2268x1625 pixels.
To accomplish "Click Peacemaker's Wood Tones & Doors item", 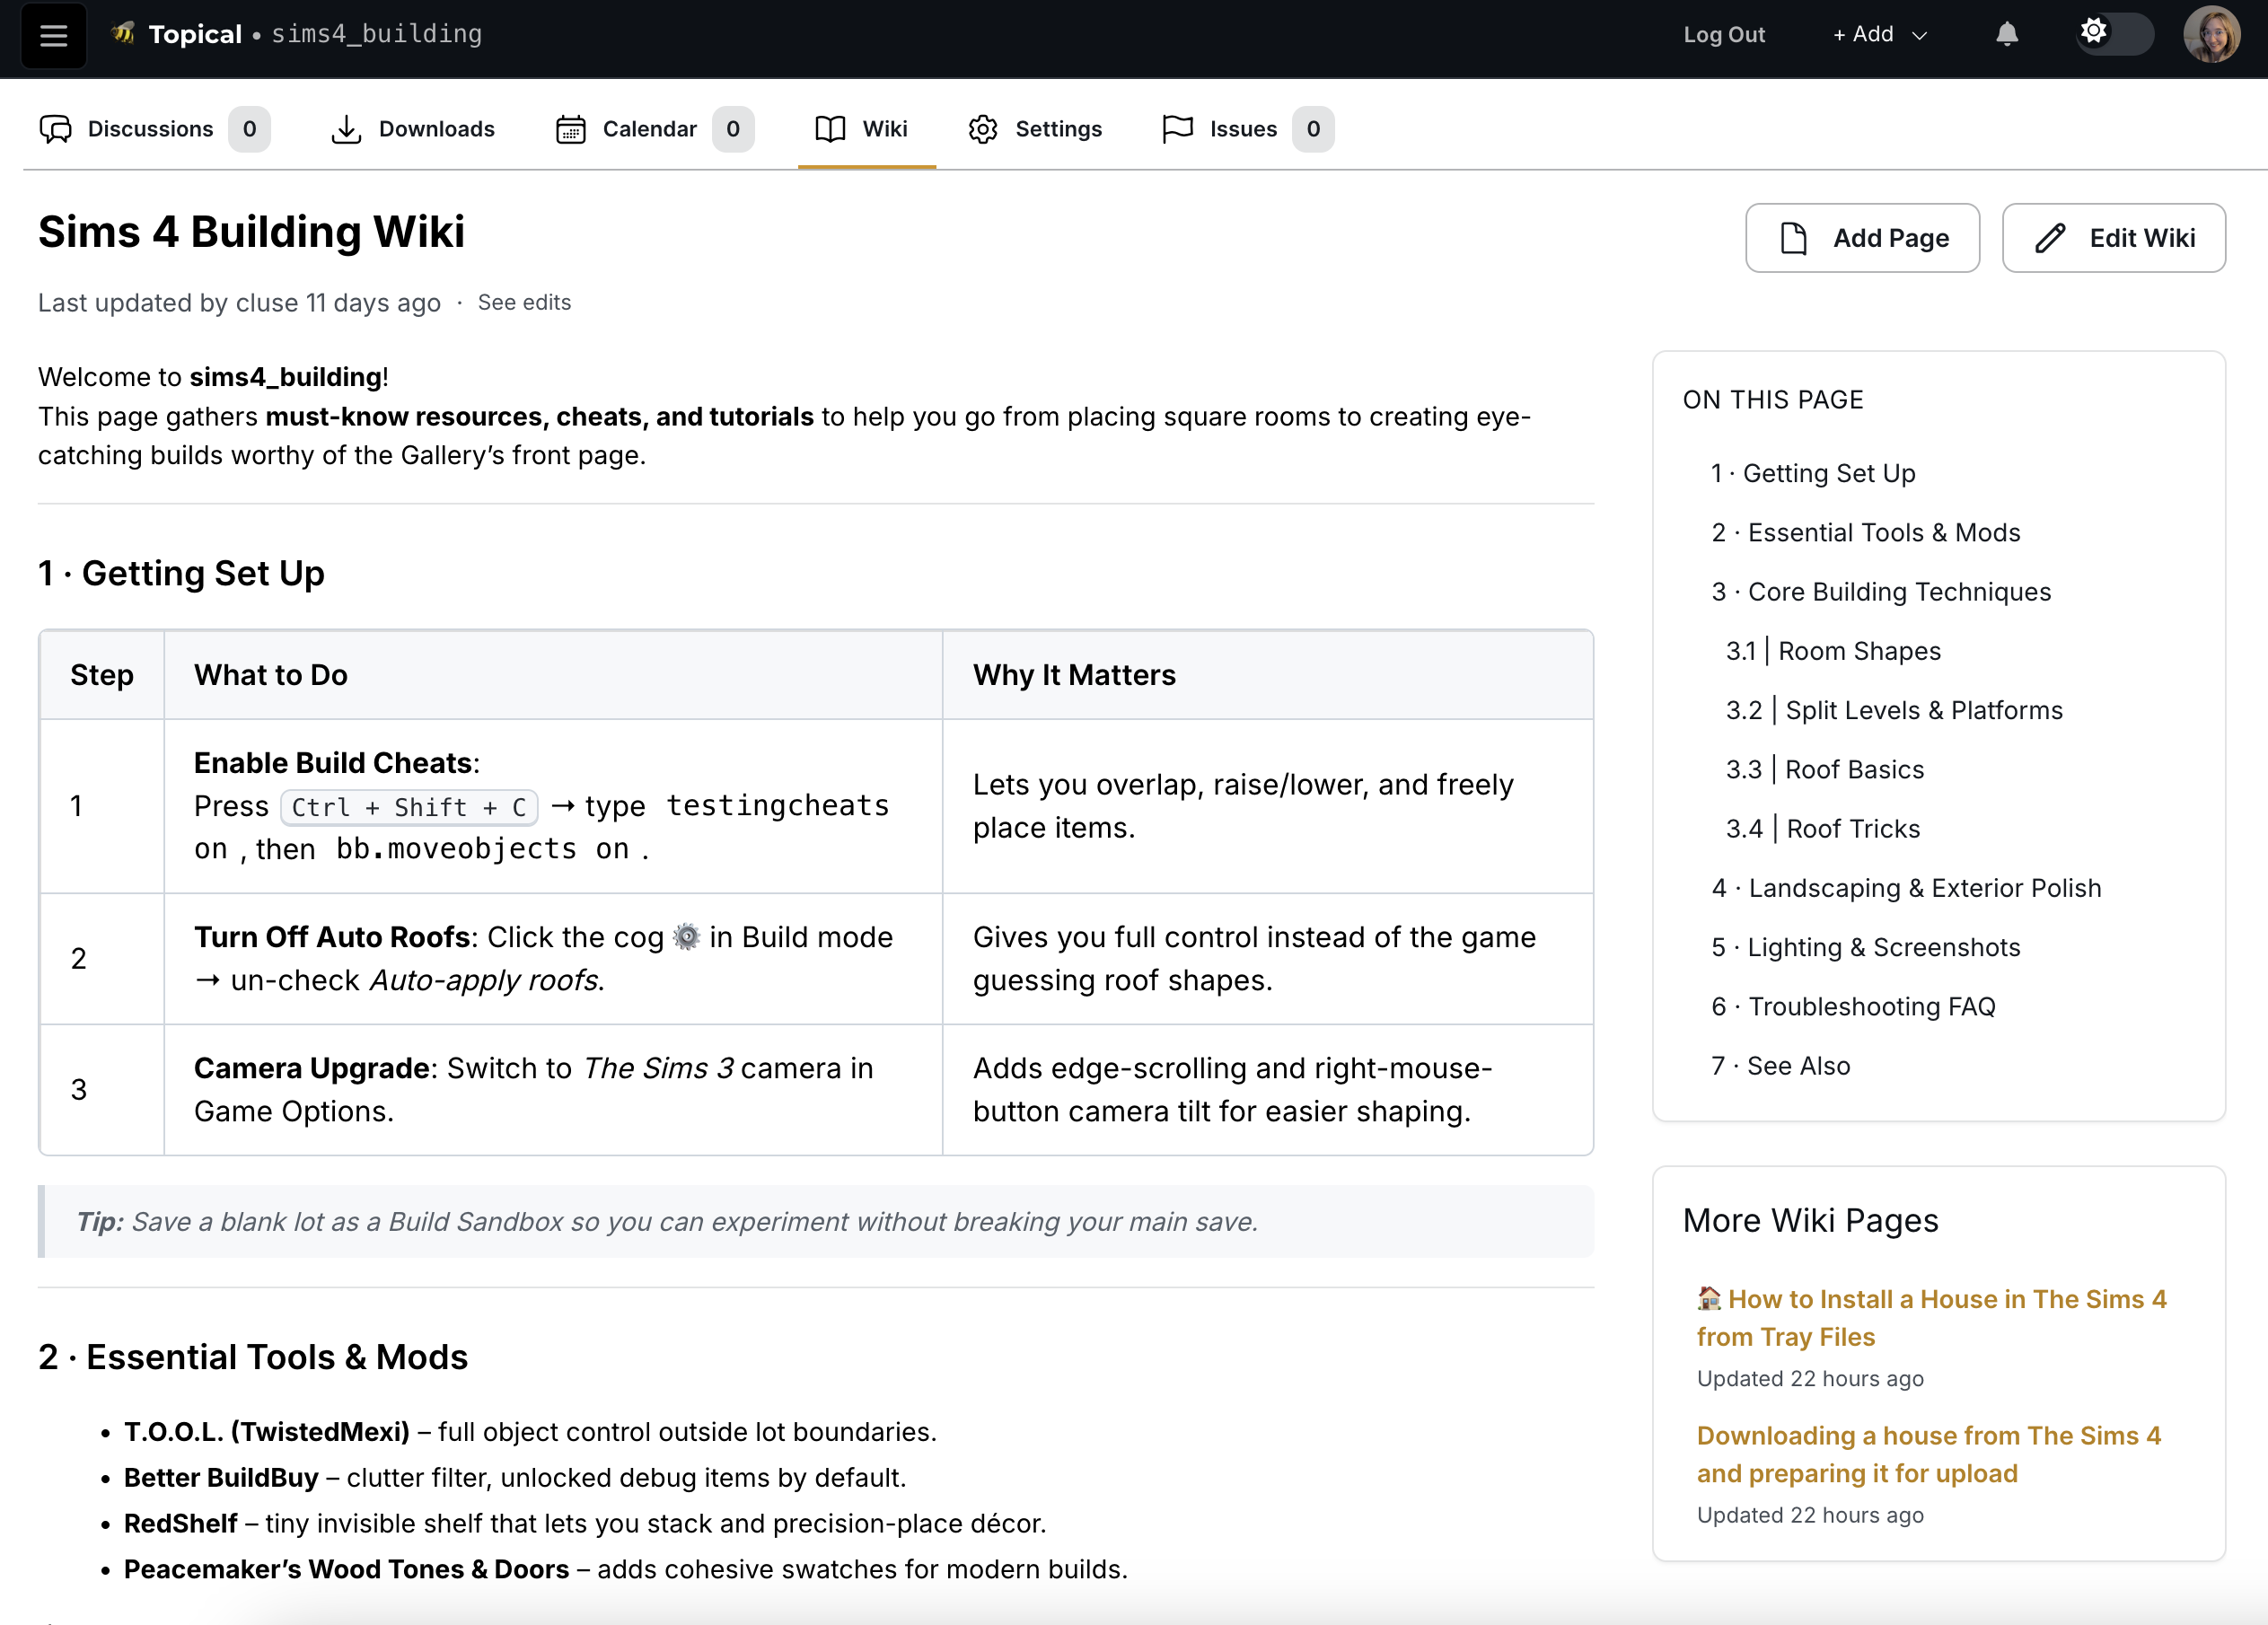I will pos(626,1569).
